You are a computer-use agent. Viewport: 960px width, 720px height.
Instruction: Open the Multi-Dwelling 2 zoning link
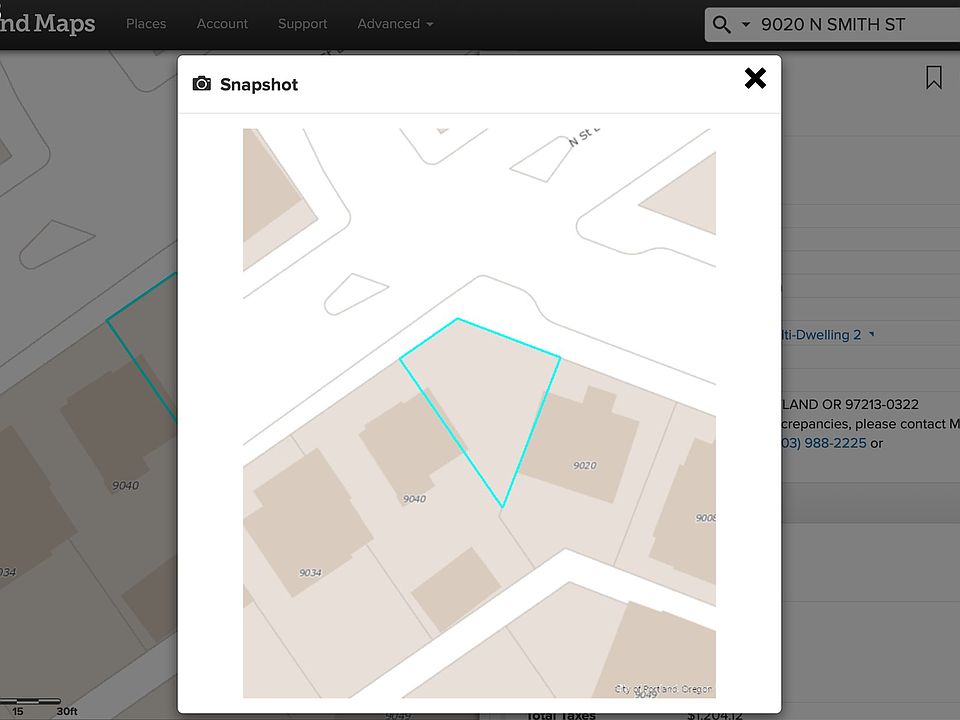tap(820, 335)
